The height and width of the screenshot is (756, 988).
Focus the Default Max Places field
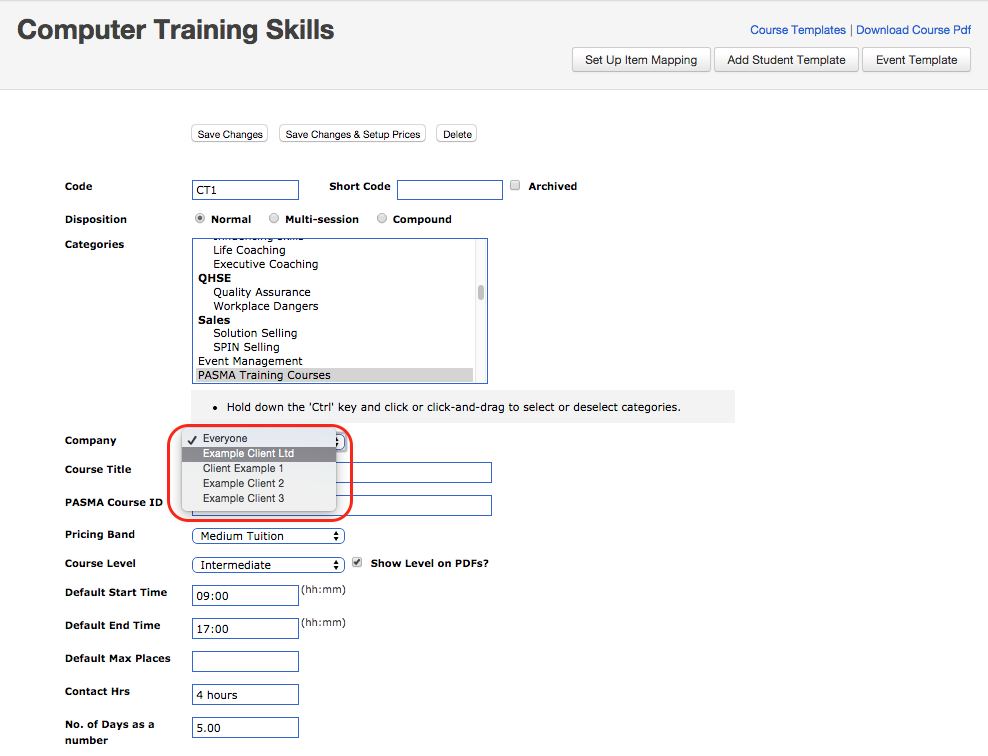(245, 662)
